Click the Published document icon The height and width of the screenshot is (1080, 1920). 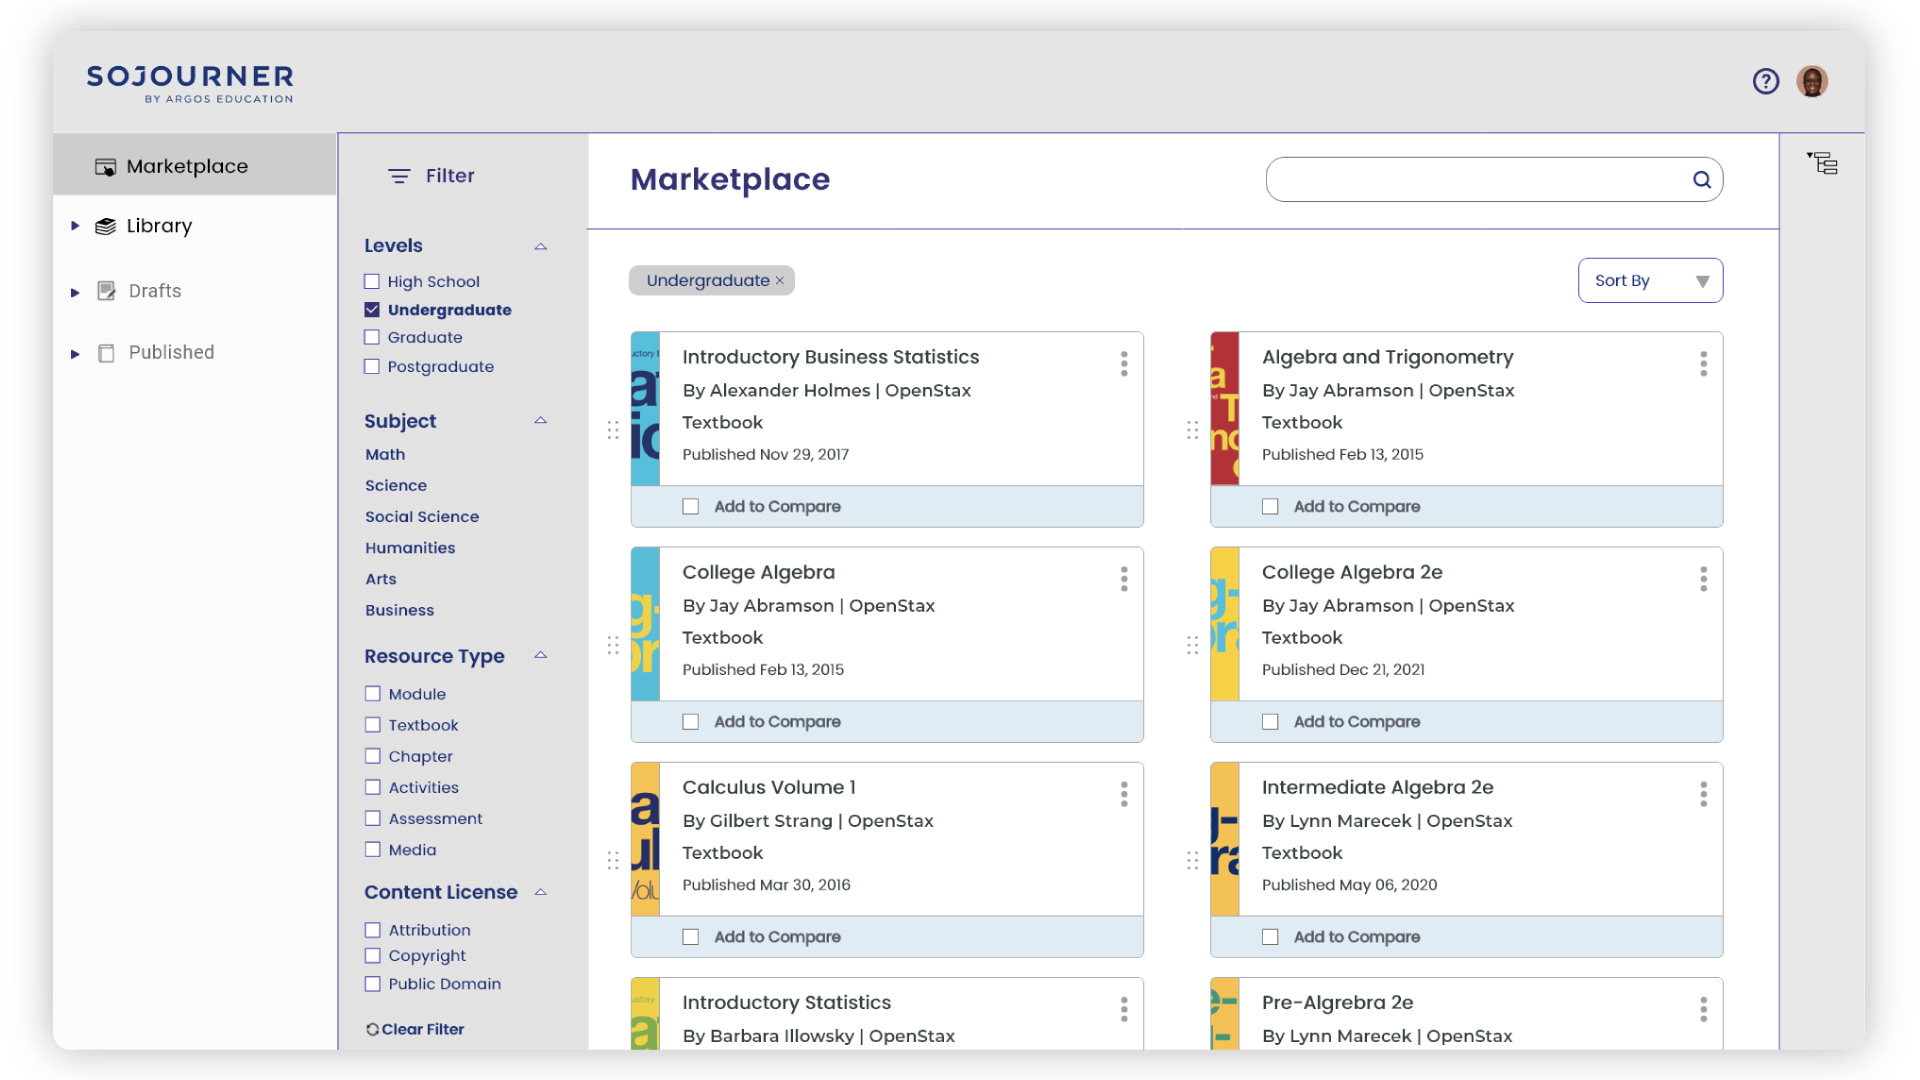point(106,353)
